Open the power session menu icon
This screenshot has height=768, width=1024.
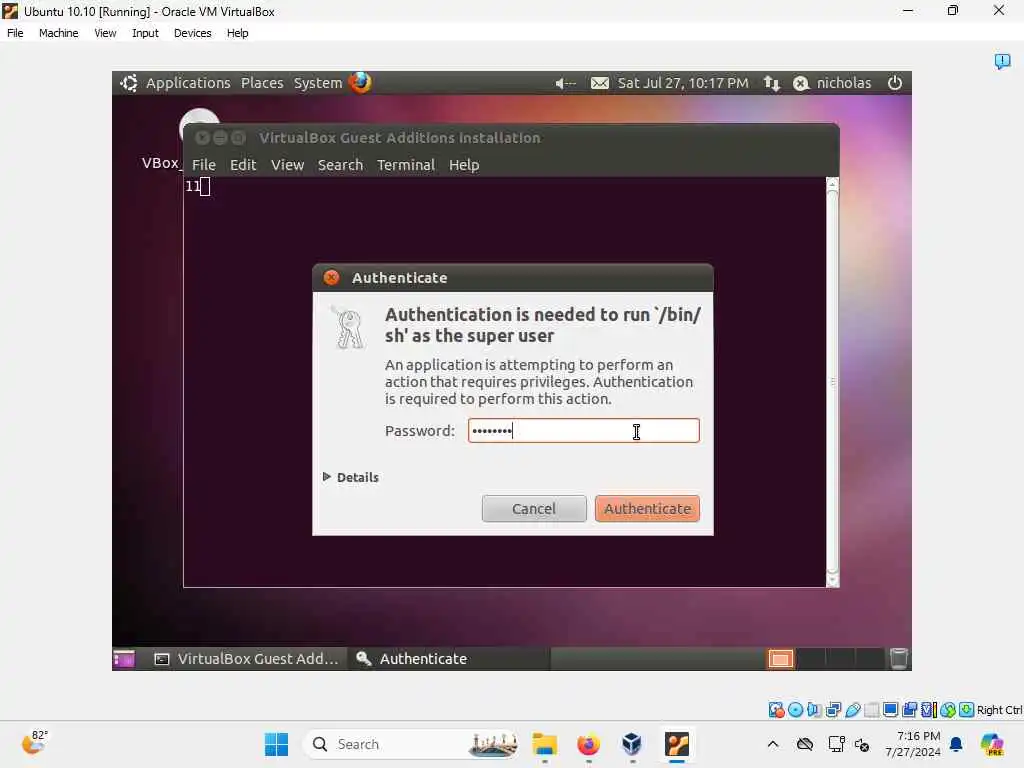[895, 83]
